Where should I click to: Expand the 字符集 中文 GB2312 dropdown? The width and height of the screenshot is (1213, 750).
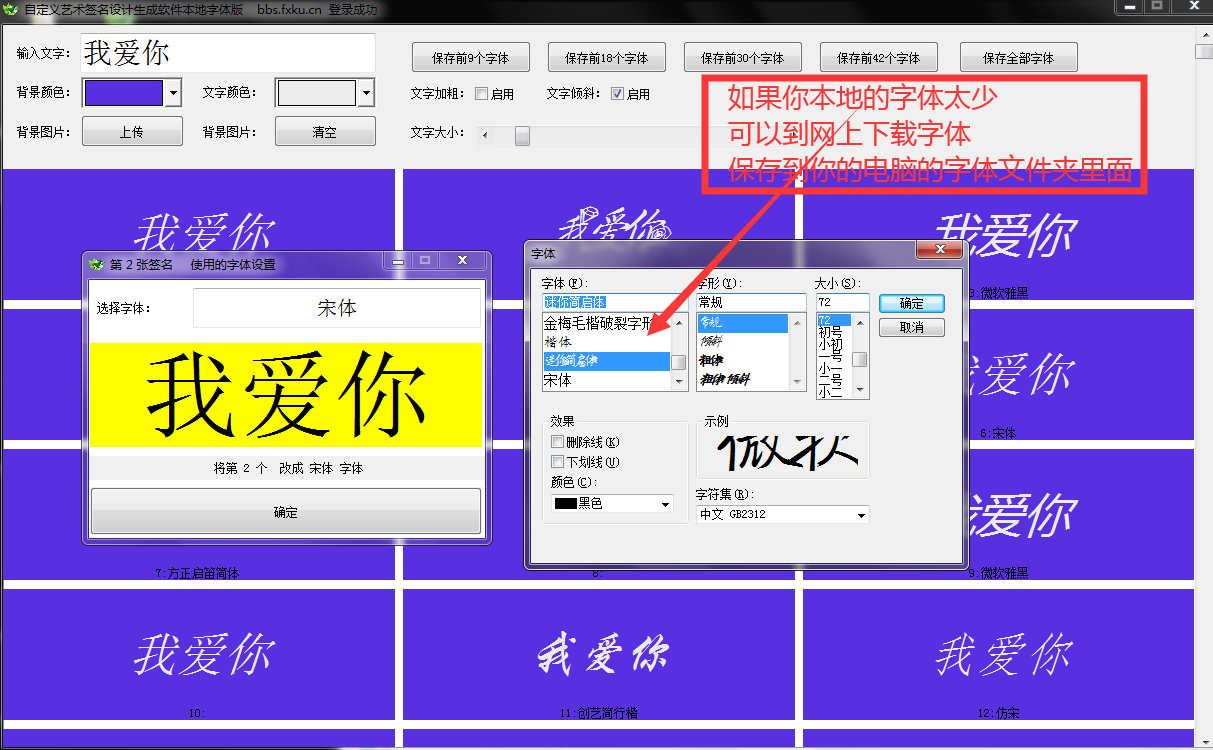click(861, 514)
